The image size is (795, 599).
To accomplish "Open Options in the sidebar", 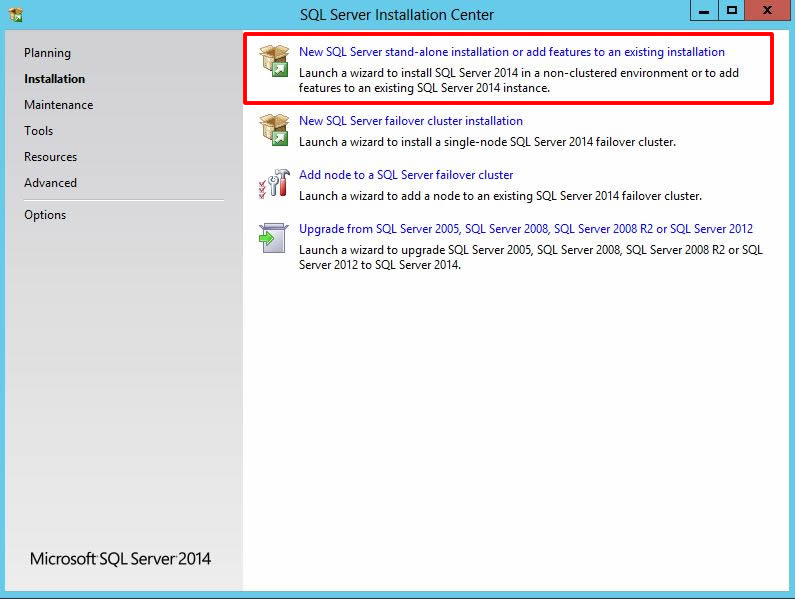I will [x=45, y=215].
